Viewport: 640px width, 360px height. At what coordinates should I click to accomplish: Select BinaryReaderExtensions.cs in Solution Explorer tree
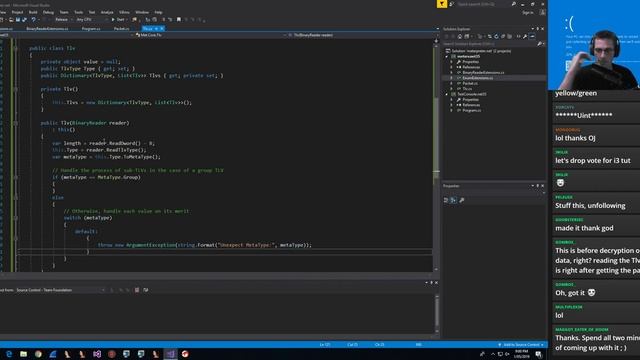pos(483,73)
